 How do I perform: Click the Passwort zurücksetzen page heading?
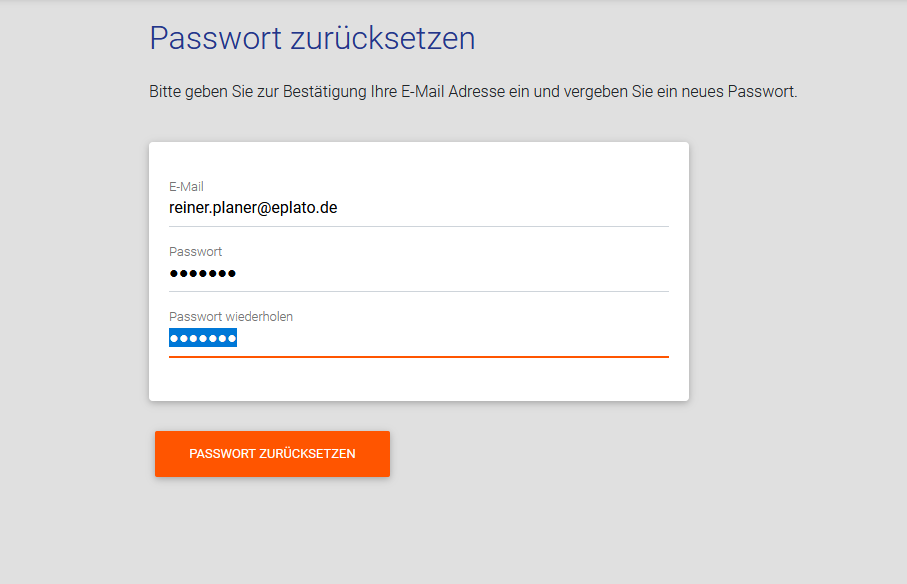(x=312, y=38)
